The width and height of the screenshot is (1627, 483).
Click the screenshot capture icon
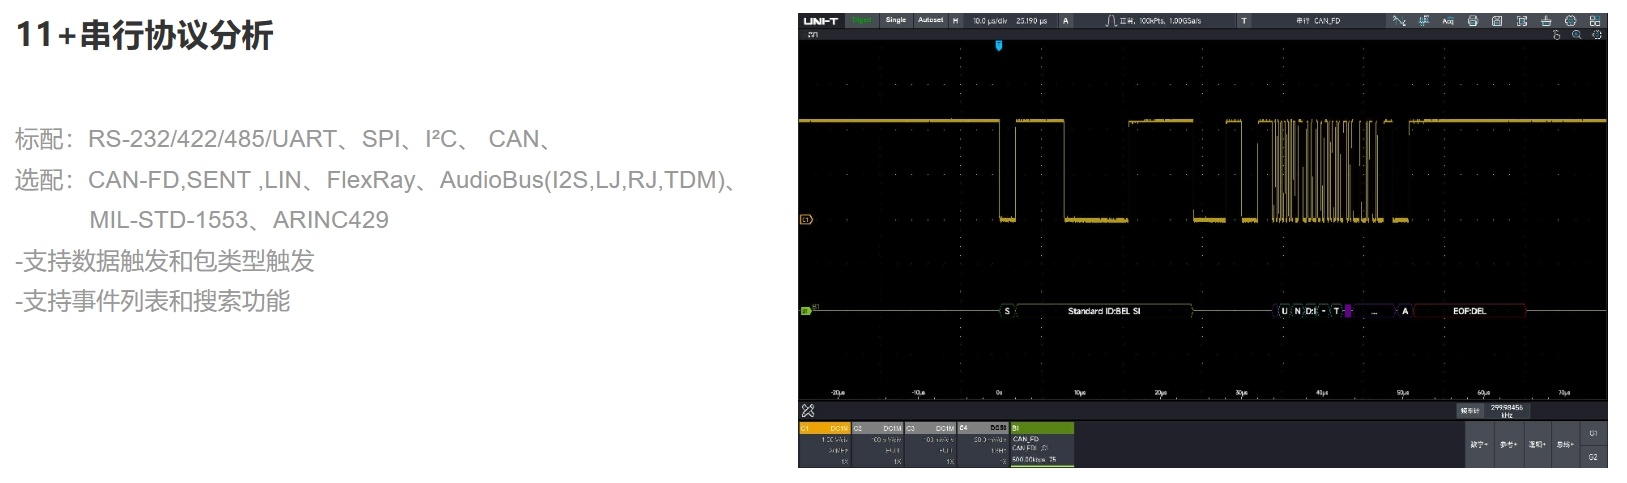[1522, 20]
